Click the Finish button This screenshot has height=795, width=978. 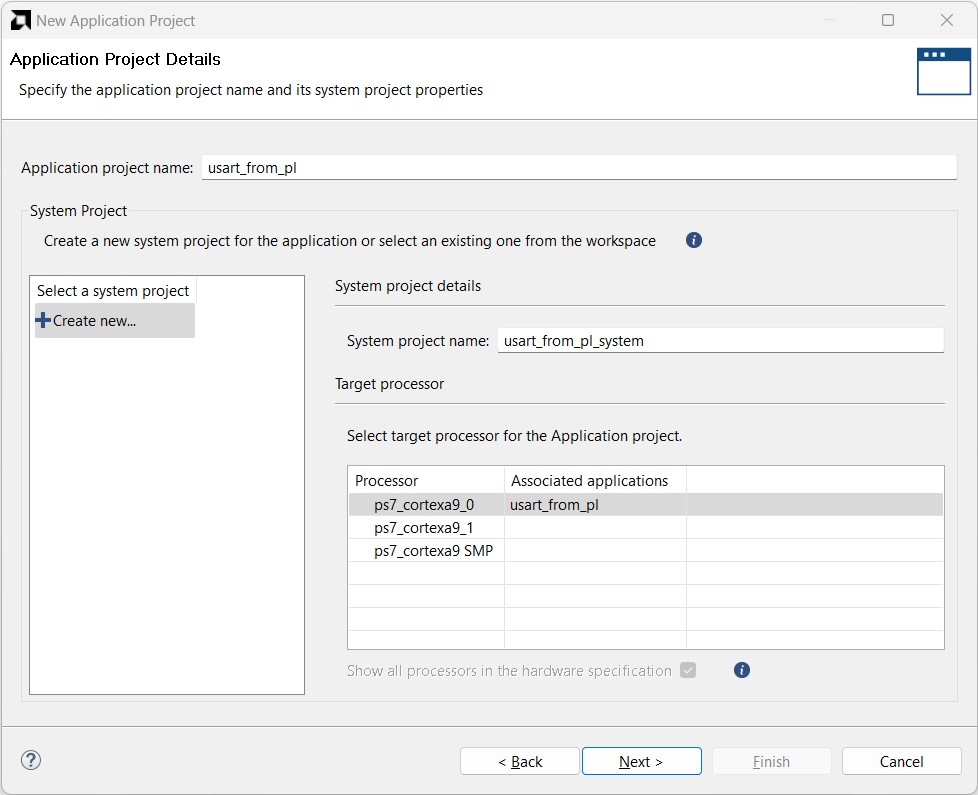pyautogui.click(x=772, y=761)
